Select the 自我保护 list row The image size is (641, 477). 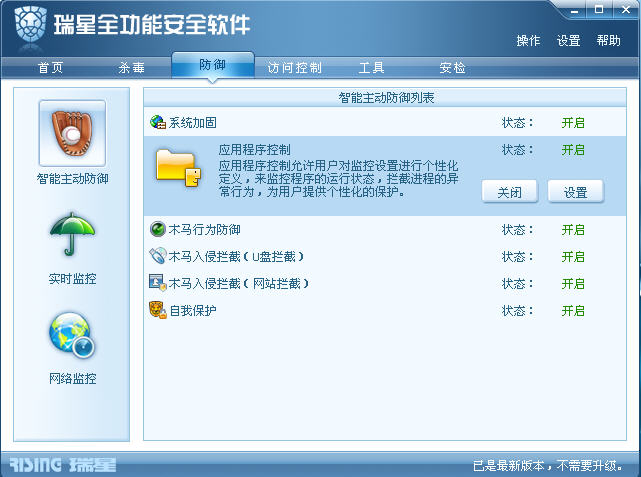coord(385,310)
